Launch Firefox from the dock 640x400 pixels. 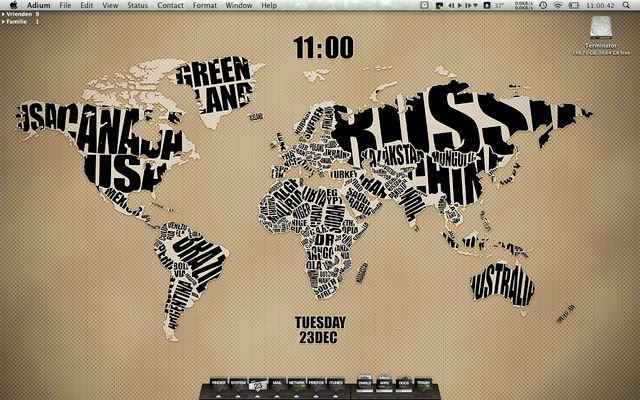[x=316, y=384]
